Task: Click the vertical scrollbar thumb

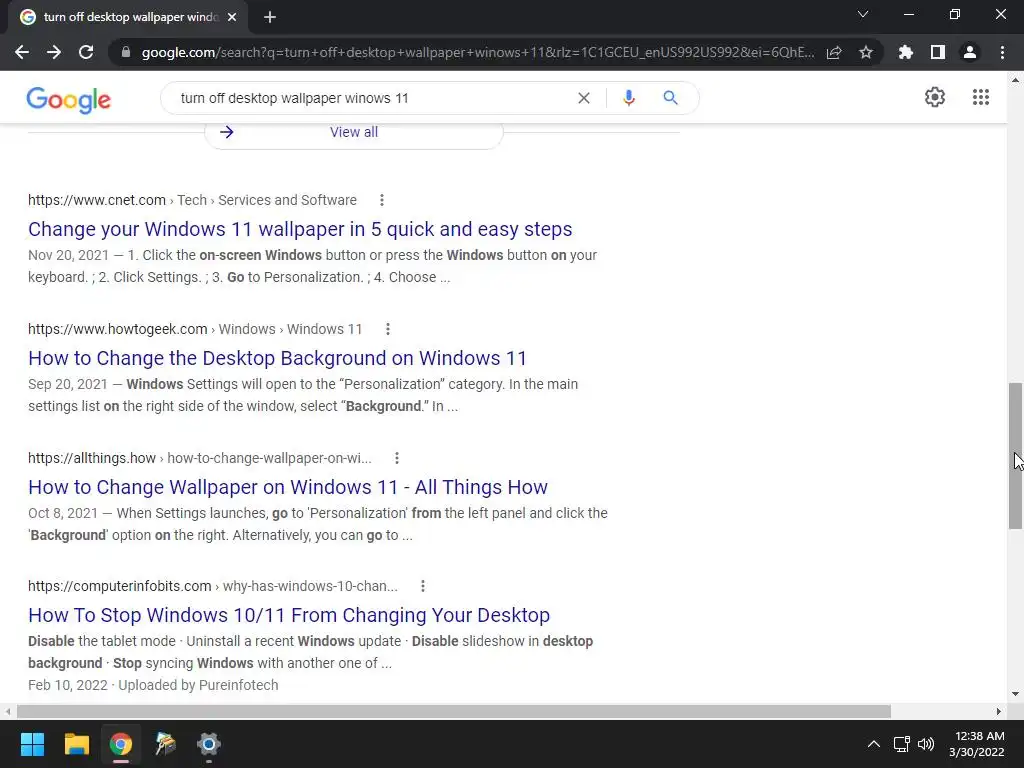Action: (1015, 456)
